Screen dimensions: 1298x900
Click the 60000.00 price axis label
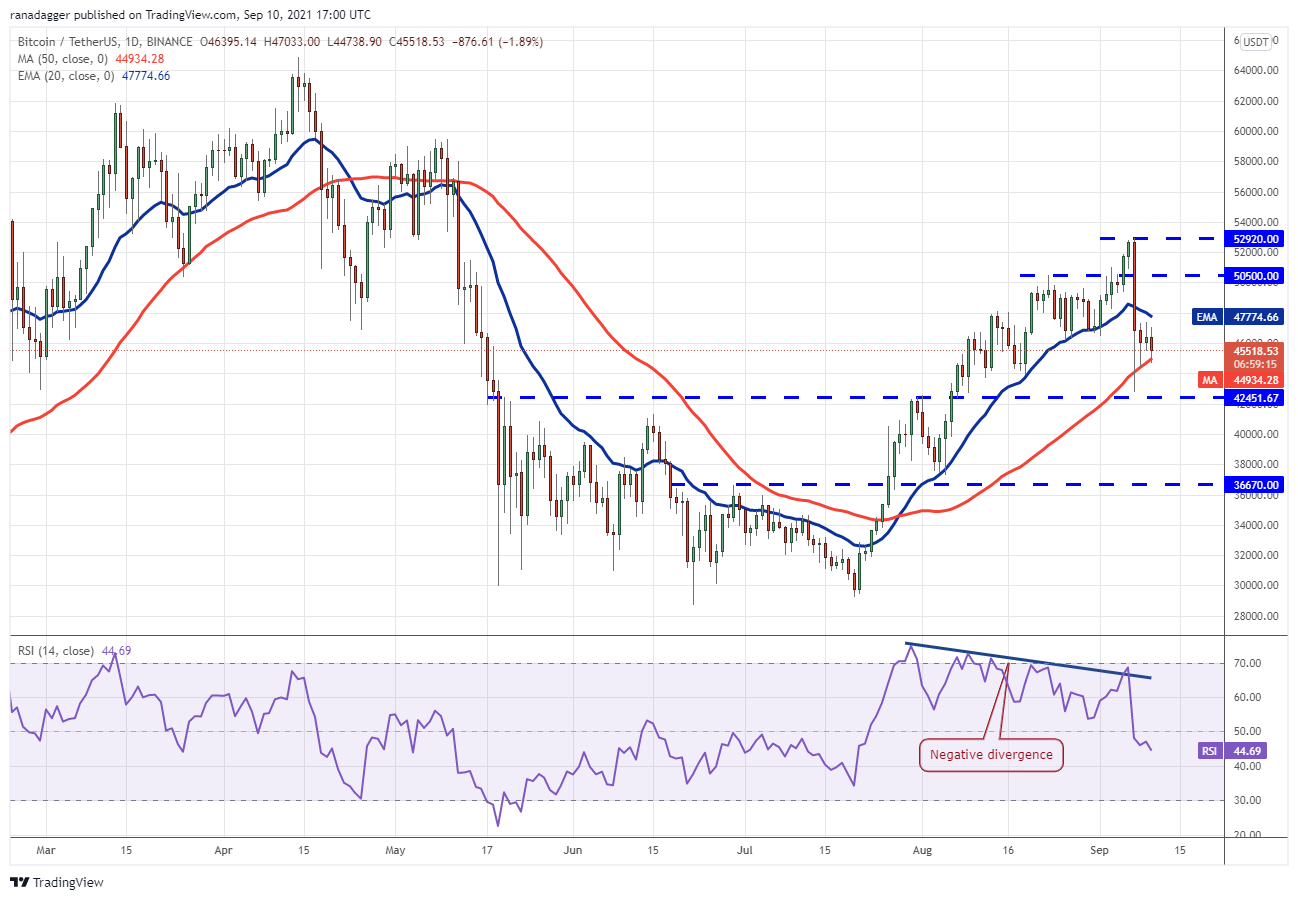point(1257,132)
